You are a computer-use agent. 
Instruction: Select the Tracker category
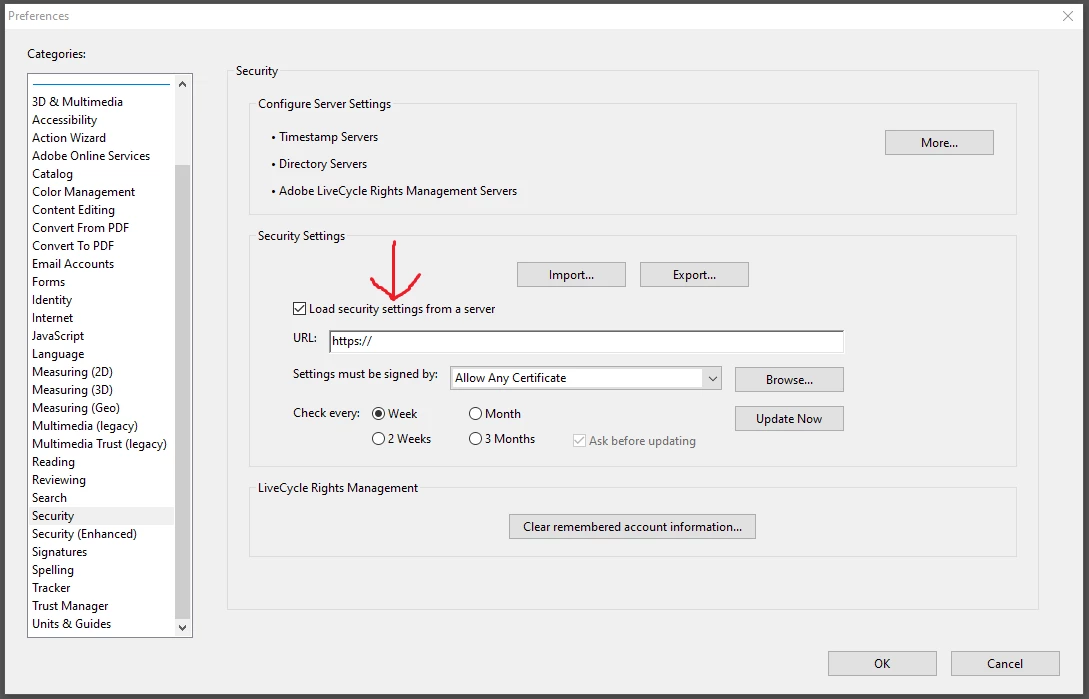click(x=51, y=588)
